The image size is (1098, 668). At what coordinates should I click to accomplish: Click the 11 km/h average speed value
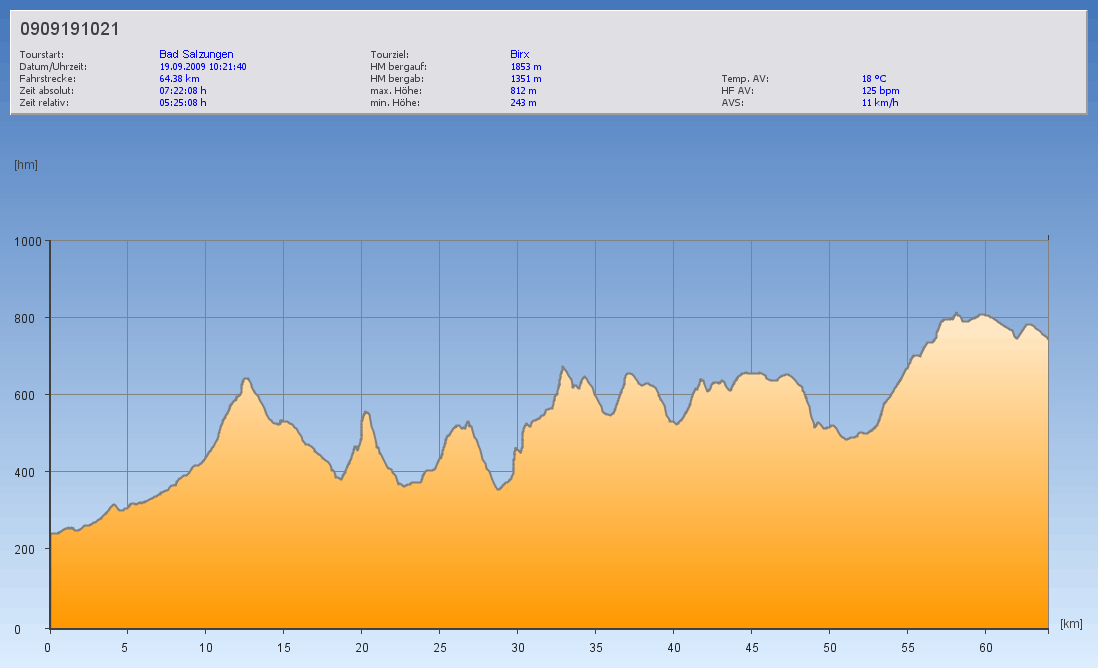point(880,102)
